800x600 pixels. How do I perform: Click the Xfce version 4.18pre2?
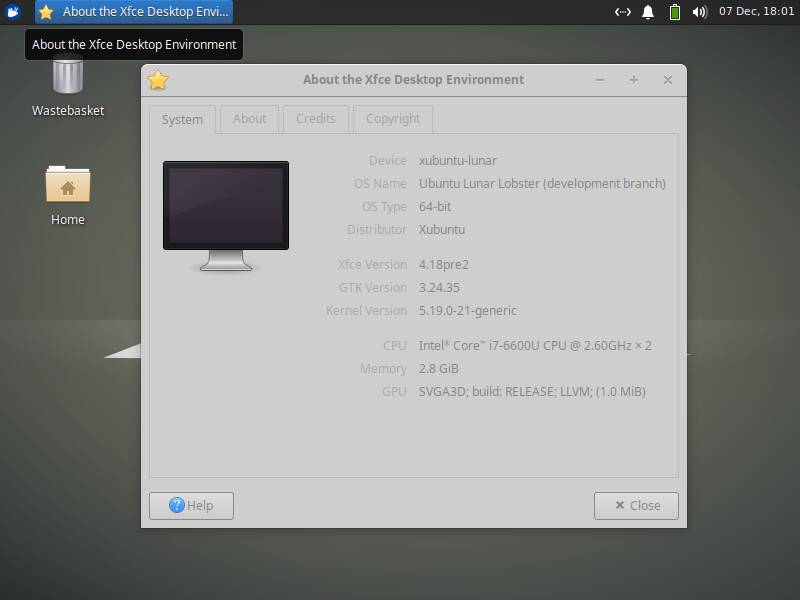click(443, 265)
